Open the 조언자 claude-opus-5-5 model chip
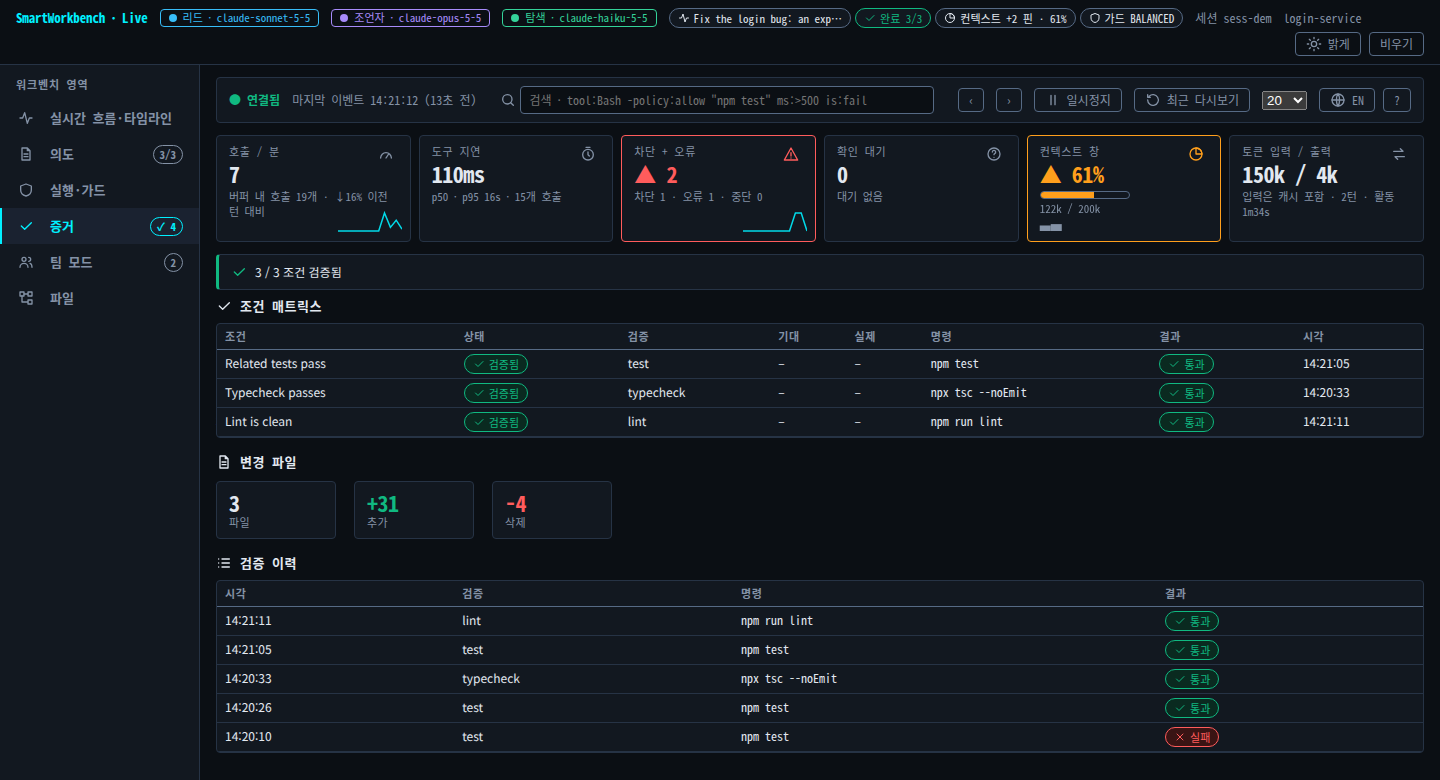This screenshot has width=1440, height=780. click(x=410, y=18)
